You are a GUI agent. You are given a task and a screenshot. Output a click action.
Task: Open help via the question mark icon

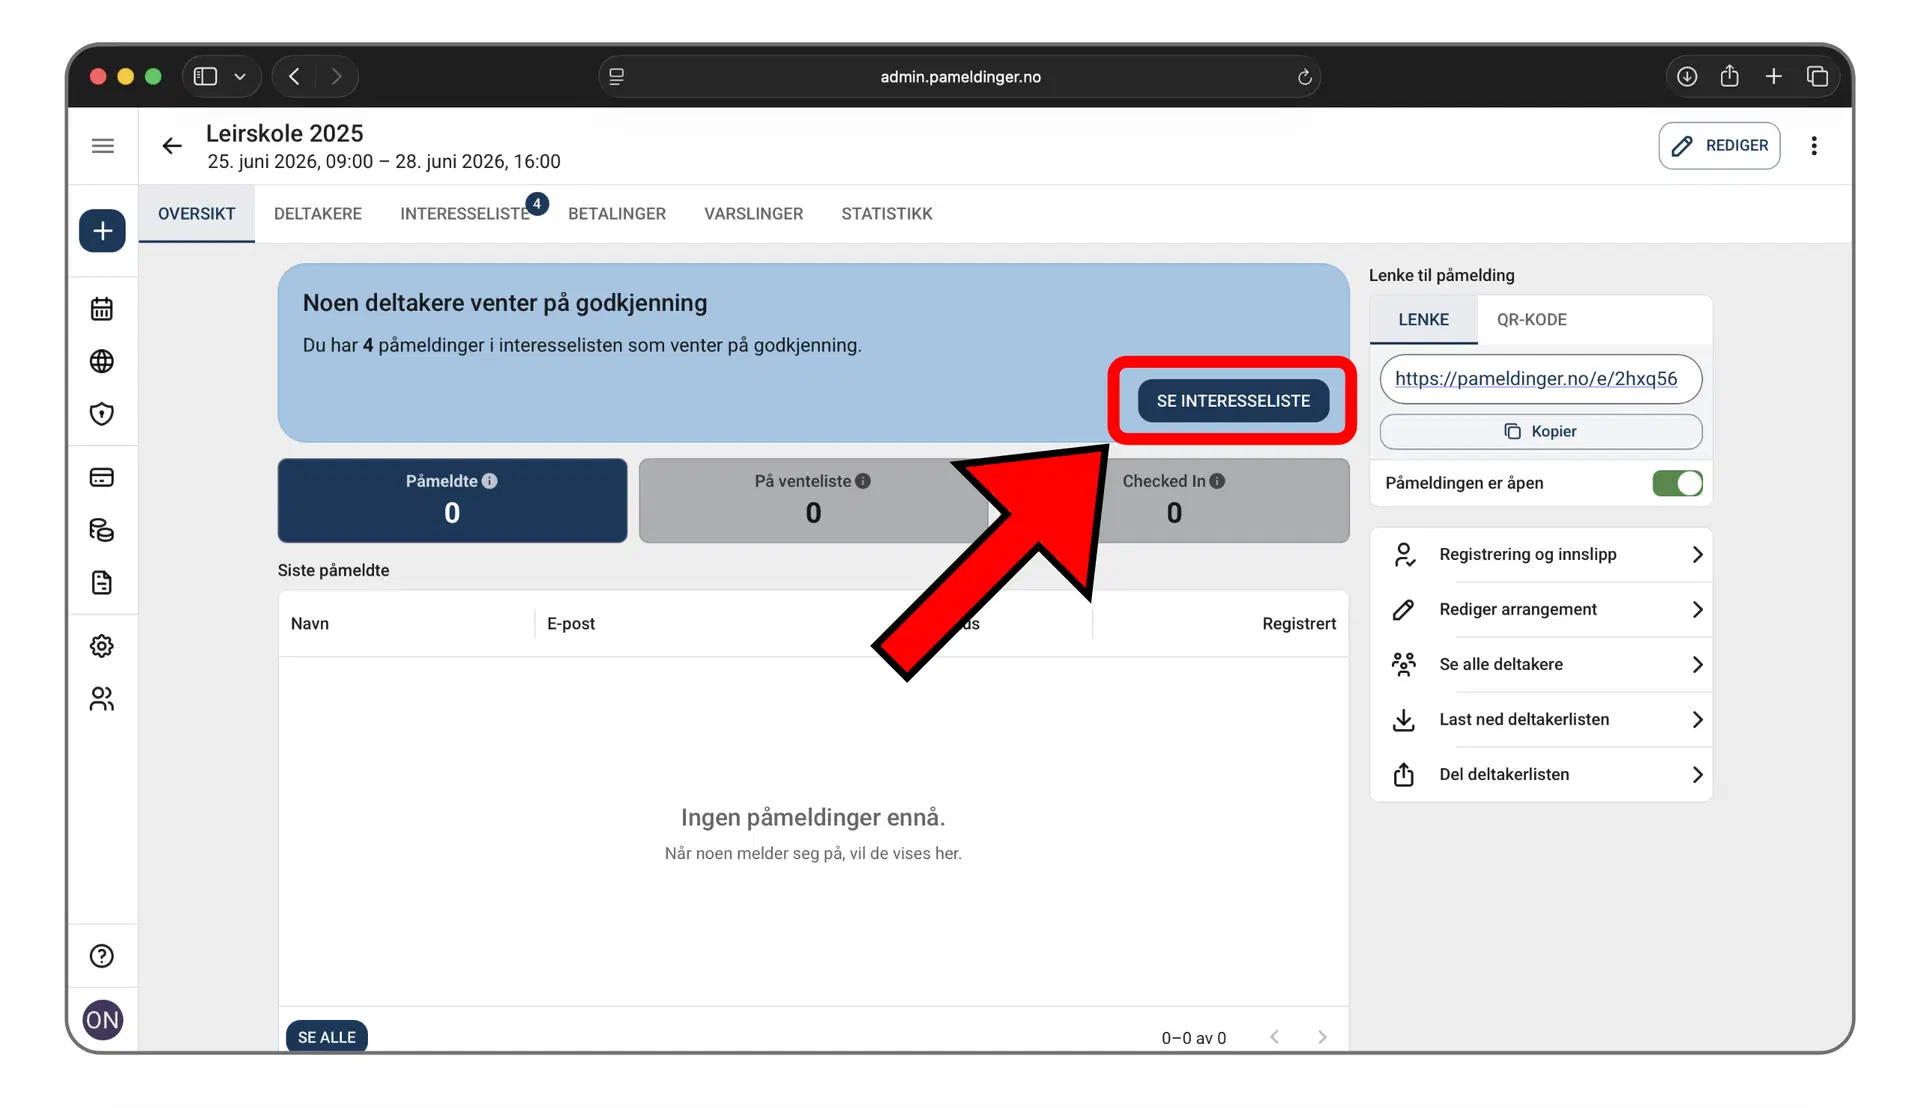point(101,955)
